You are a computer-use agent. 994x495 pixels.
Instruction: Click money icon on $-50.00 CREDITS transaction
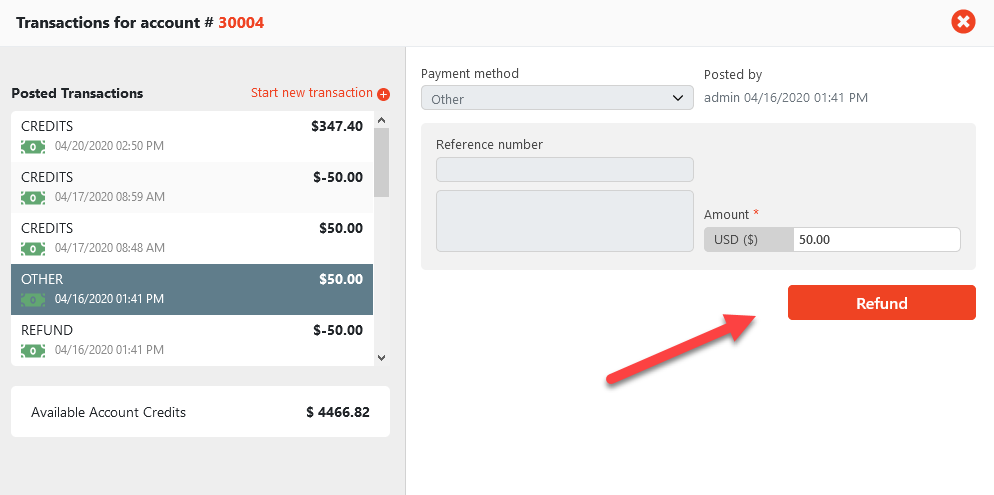(33, 197)
